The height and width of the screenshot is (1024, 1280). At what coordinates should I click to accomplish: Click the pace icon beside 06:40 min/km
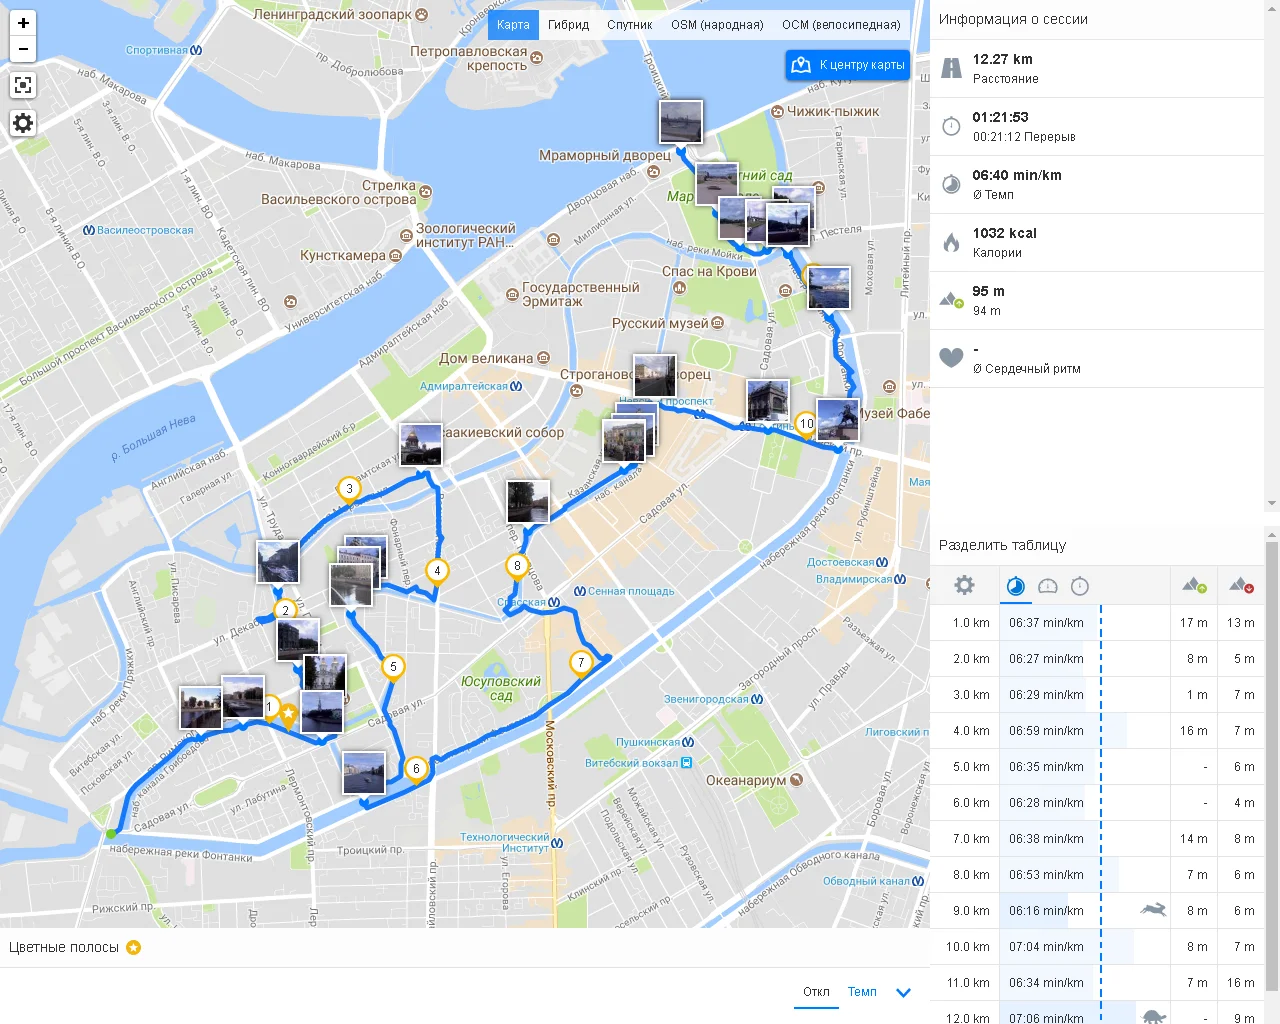[x=951, y=185]
